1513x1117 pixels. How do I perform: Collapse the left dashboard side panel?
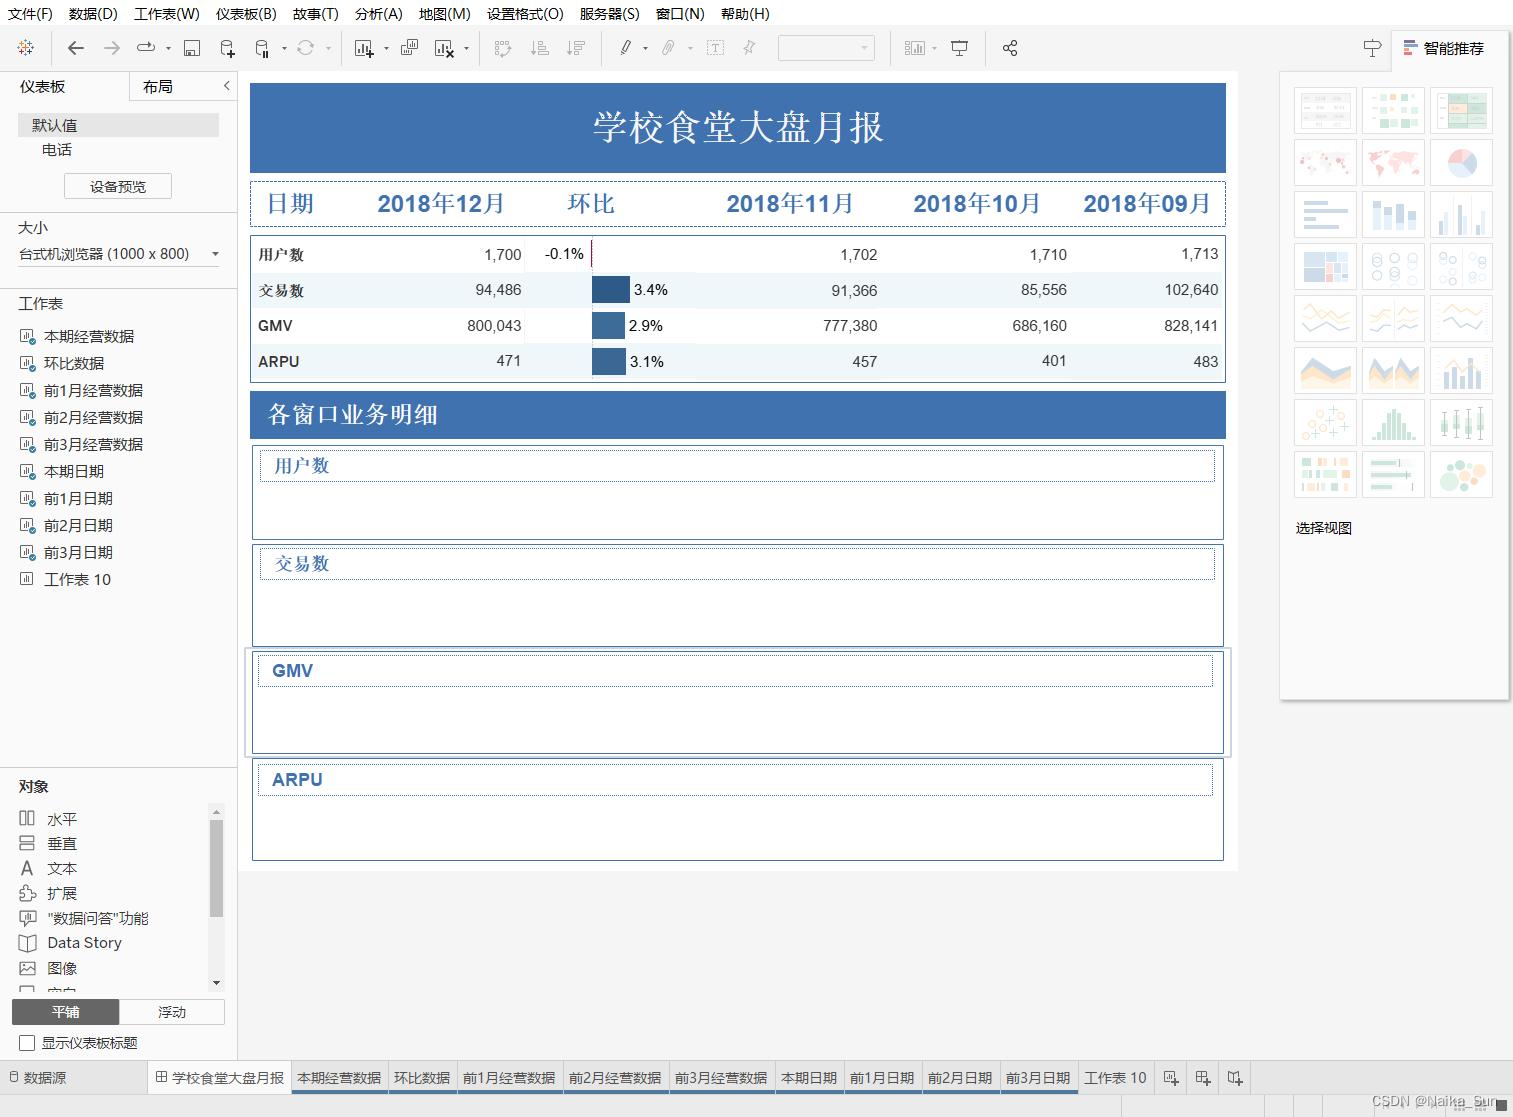point(227,86)
